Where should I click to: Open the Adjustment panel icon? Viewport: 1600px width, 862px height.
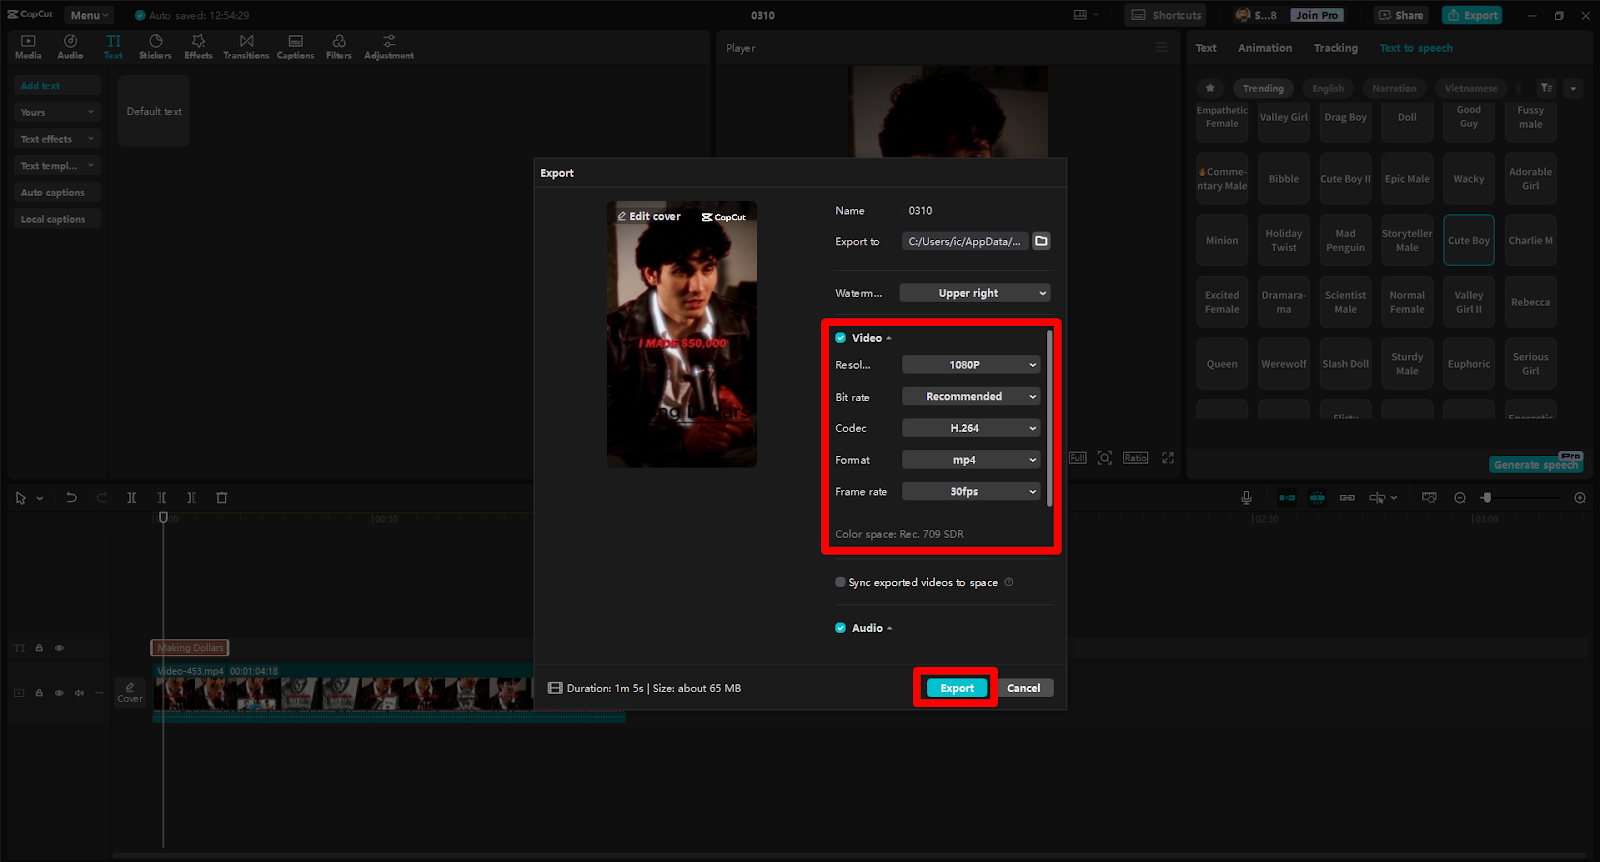click(x=389, y=46)
